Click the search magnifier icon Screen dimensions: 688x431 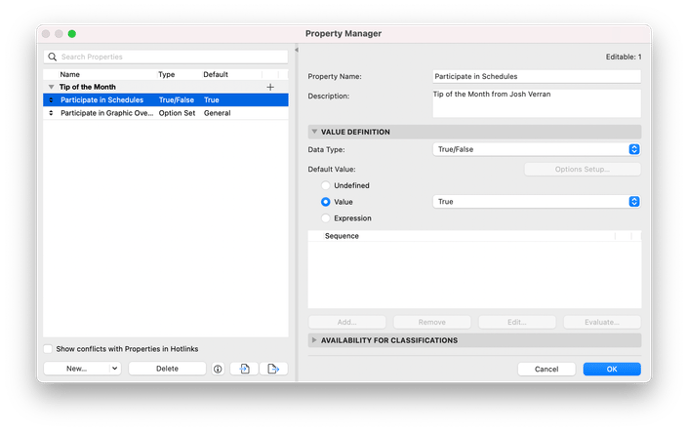[x=52, y=57]
